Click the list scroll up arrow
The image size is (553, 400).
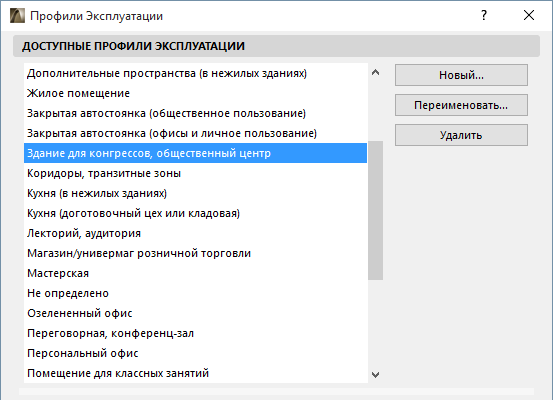click(x=376, y=73)
